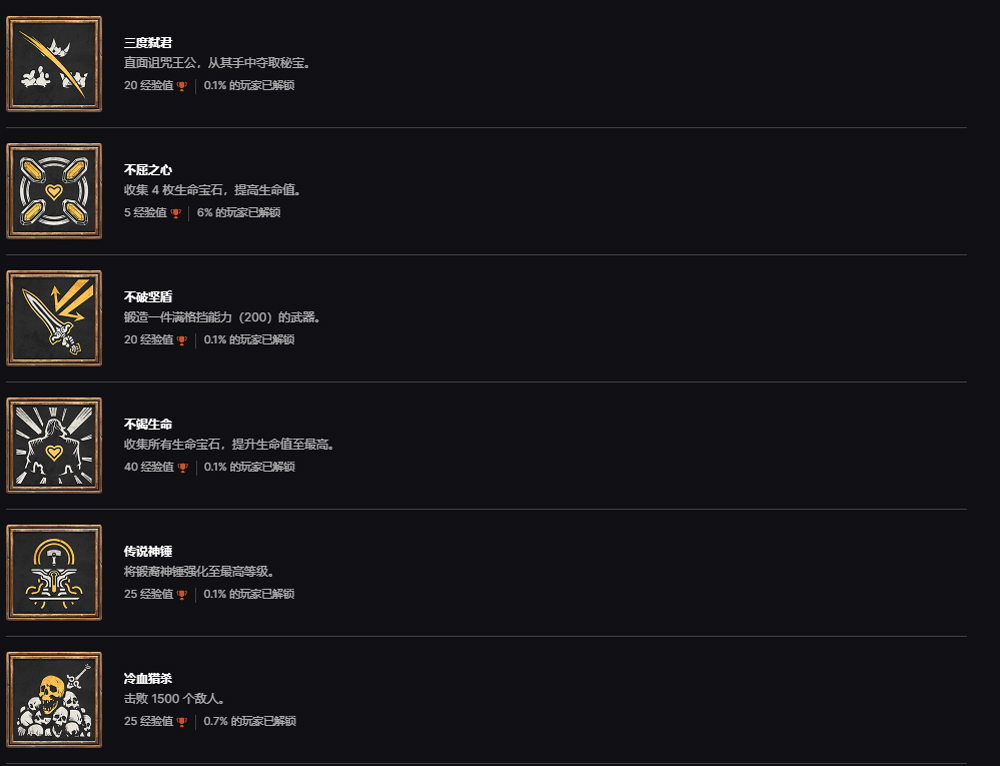Click the 不屈之心 life gems icon

coord(54,191)
